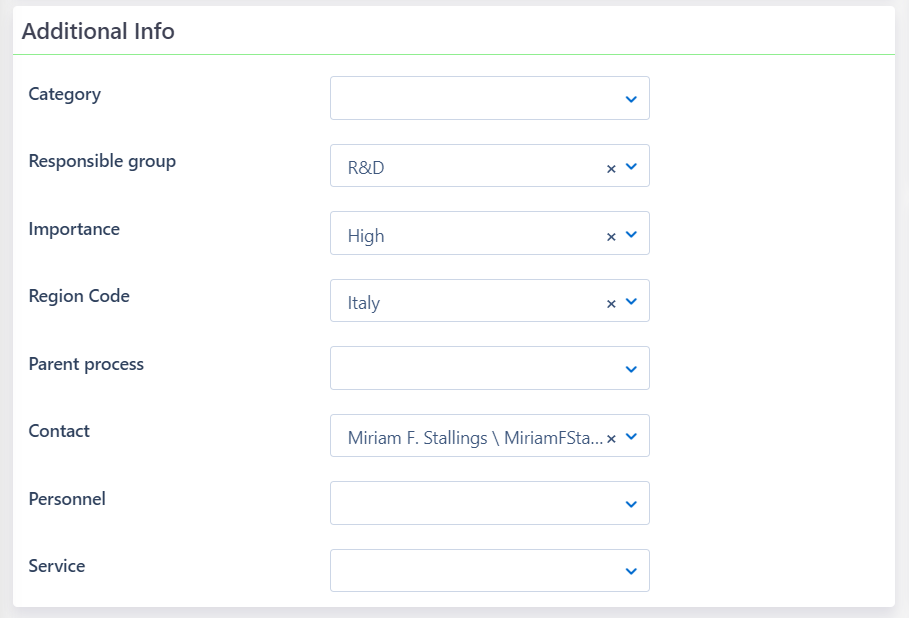Image resolution: width=909 pixels, height=618 pixels.
Task: Expand the Importance selection list
Action: click(632, 235)
